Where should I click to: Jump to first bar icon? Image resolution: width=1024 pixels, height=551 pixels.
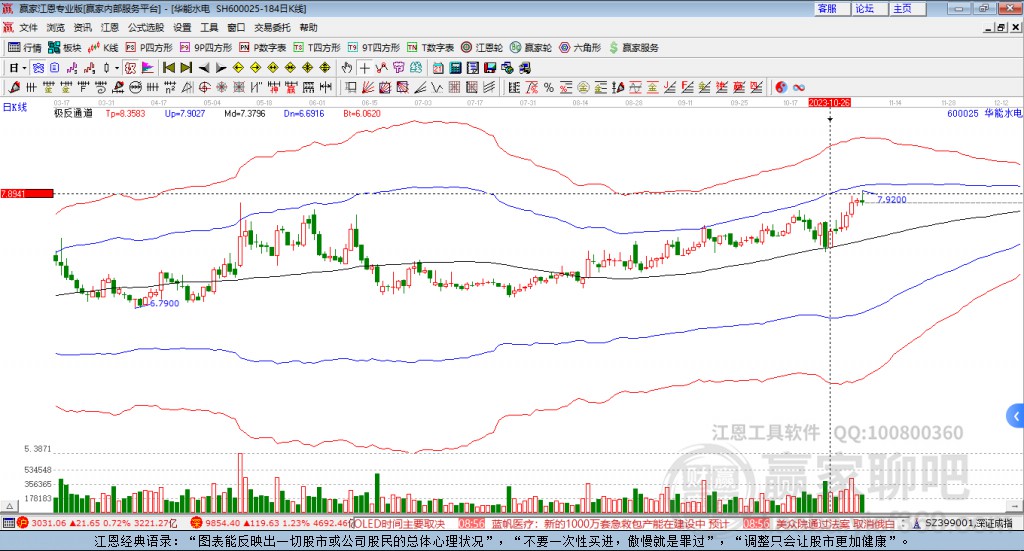(168, 68)
